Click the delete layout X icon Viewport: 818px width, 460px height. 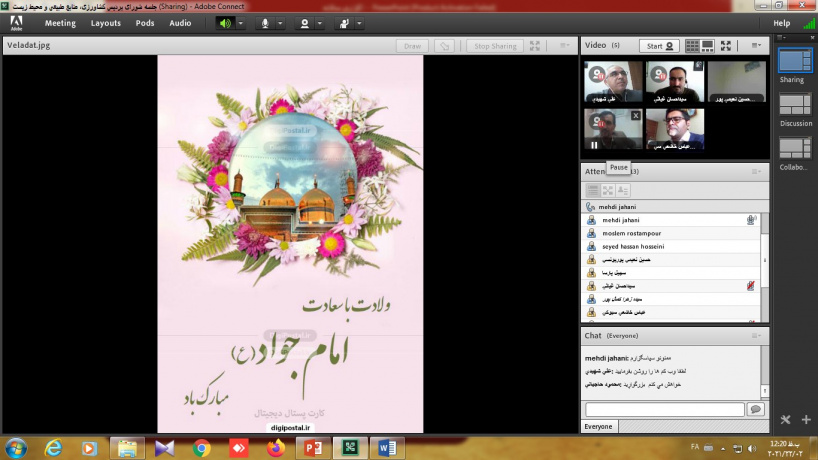[786, 419]
